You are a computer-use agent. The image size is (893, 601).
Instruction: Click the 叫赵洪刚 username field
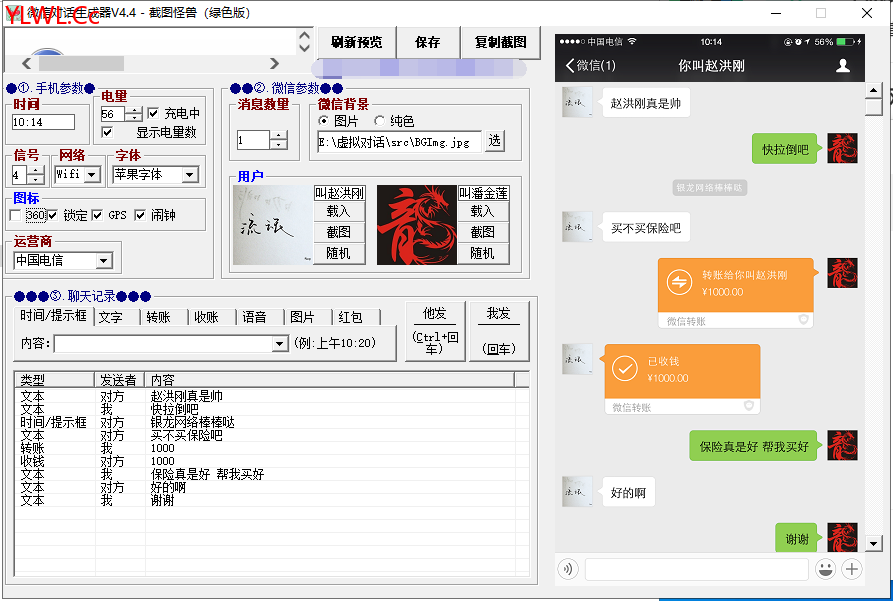[x=339, y=193]
